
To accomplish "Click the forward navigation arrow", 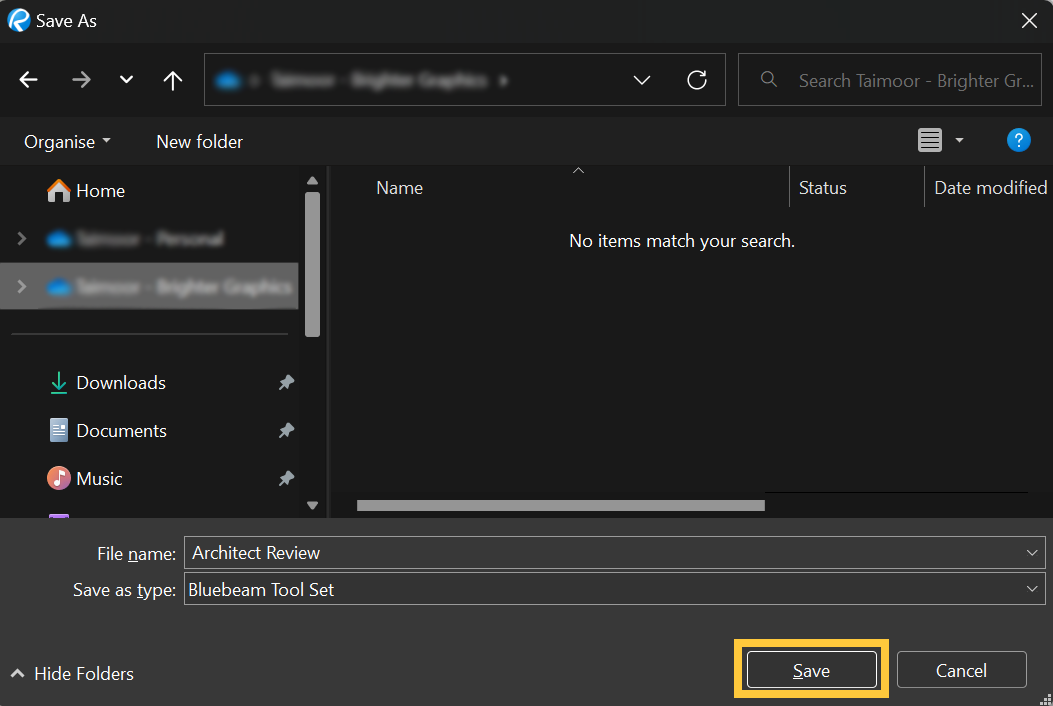I will (81, 79).
